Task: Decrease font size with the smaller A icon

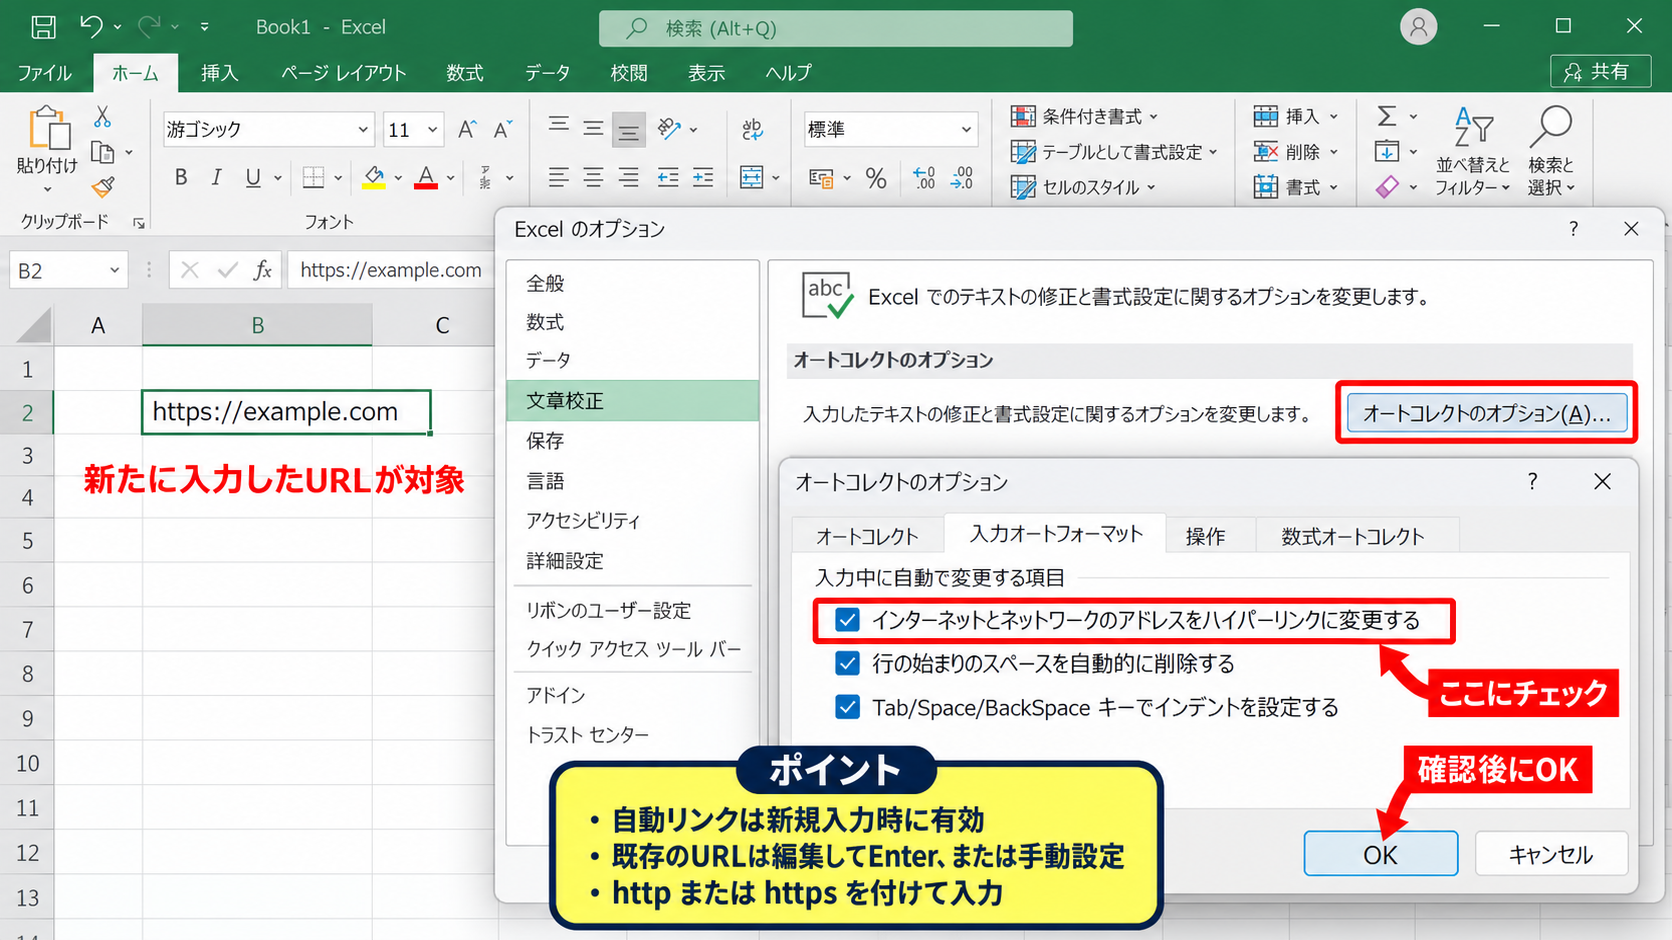Action: 502,129
